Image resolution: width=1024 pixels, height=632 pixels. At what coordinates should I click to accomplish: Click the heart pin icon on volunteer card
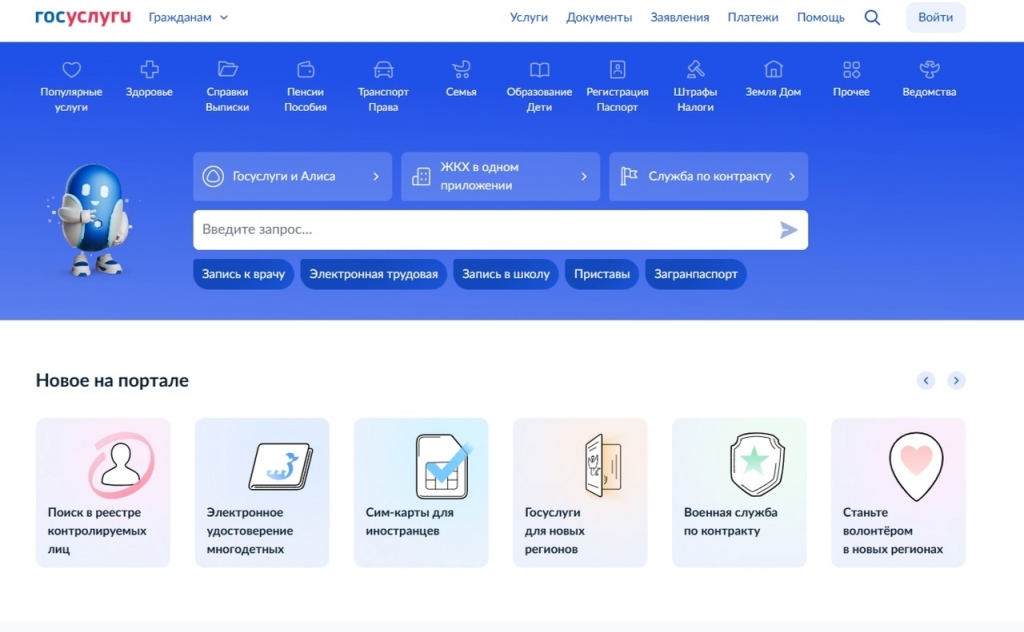916,466
